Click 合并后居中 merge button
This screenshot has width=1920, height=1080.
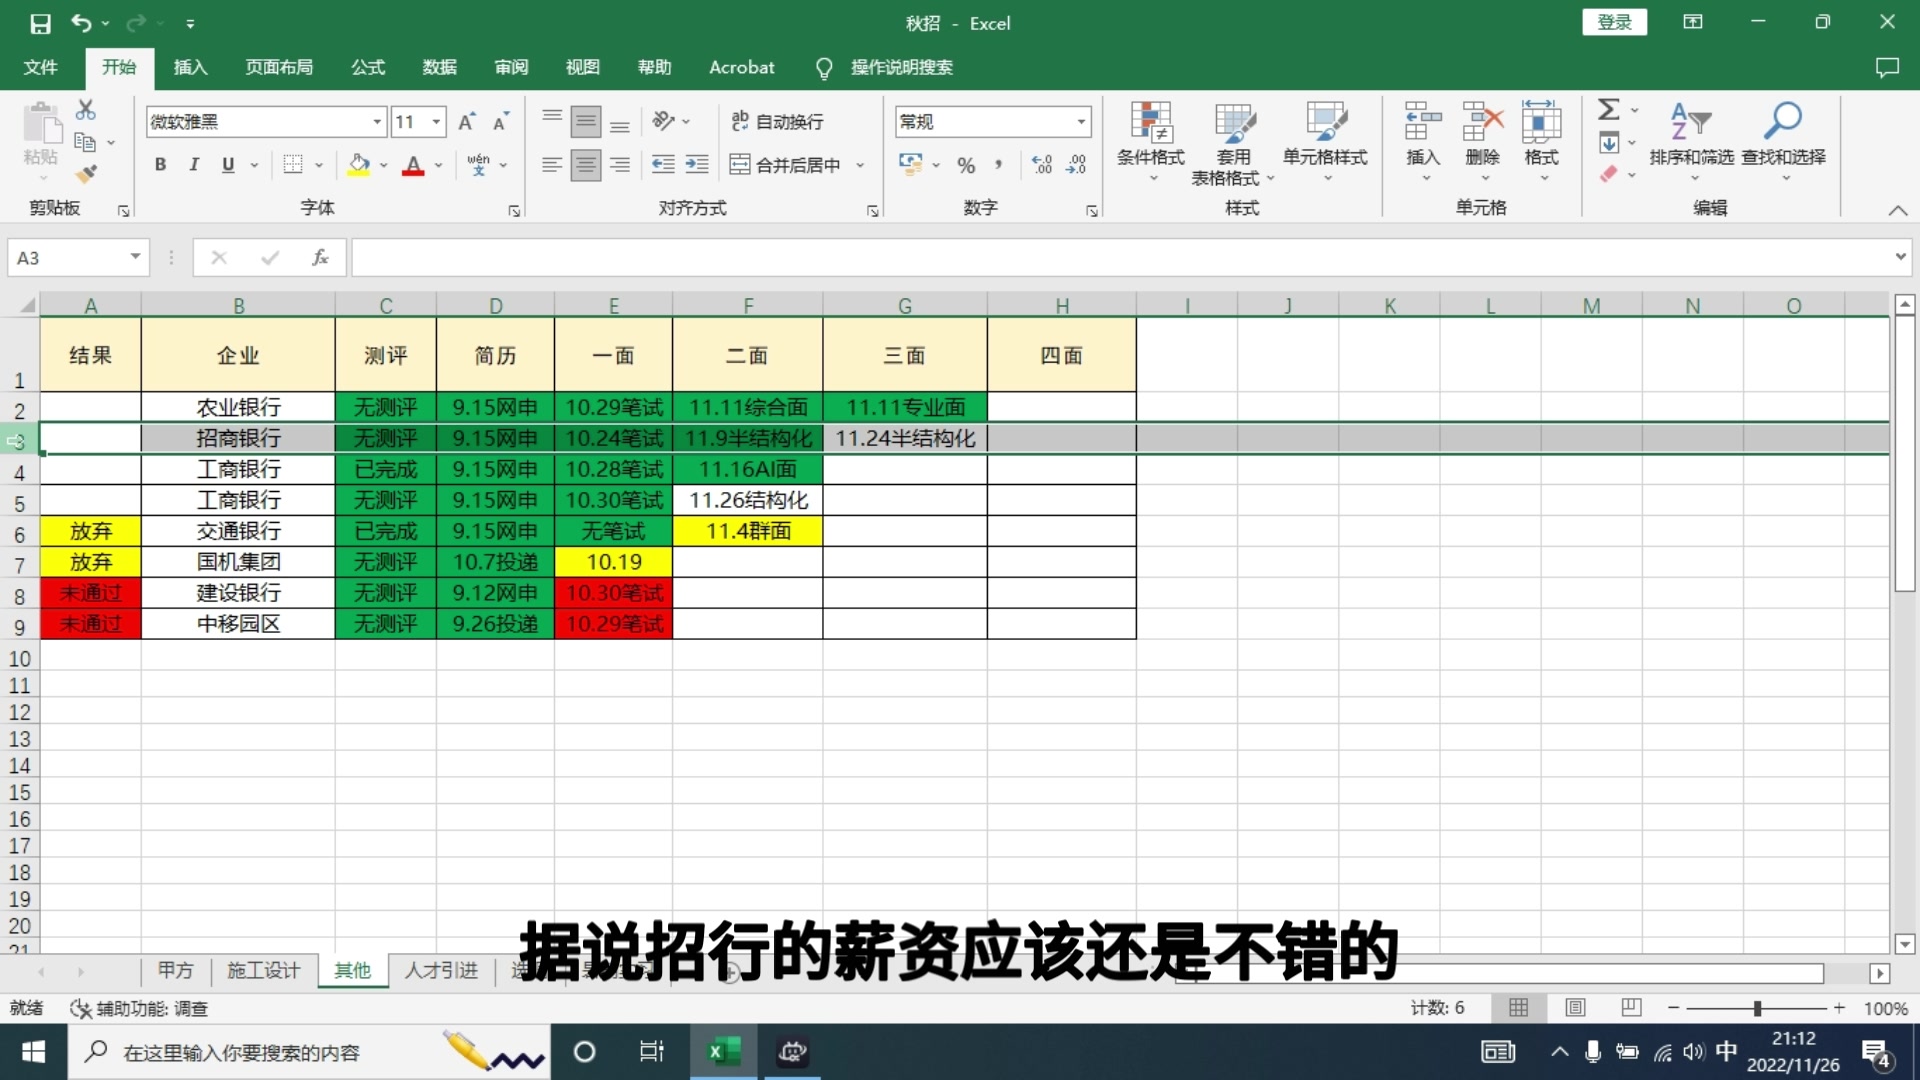[x=786, y=165]
